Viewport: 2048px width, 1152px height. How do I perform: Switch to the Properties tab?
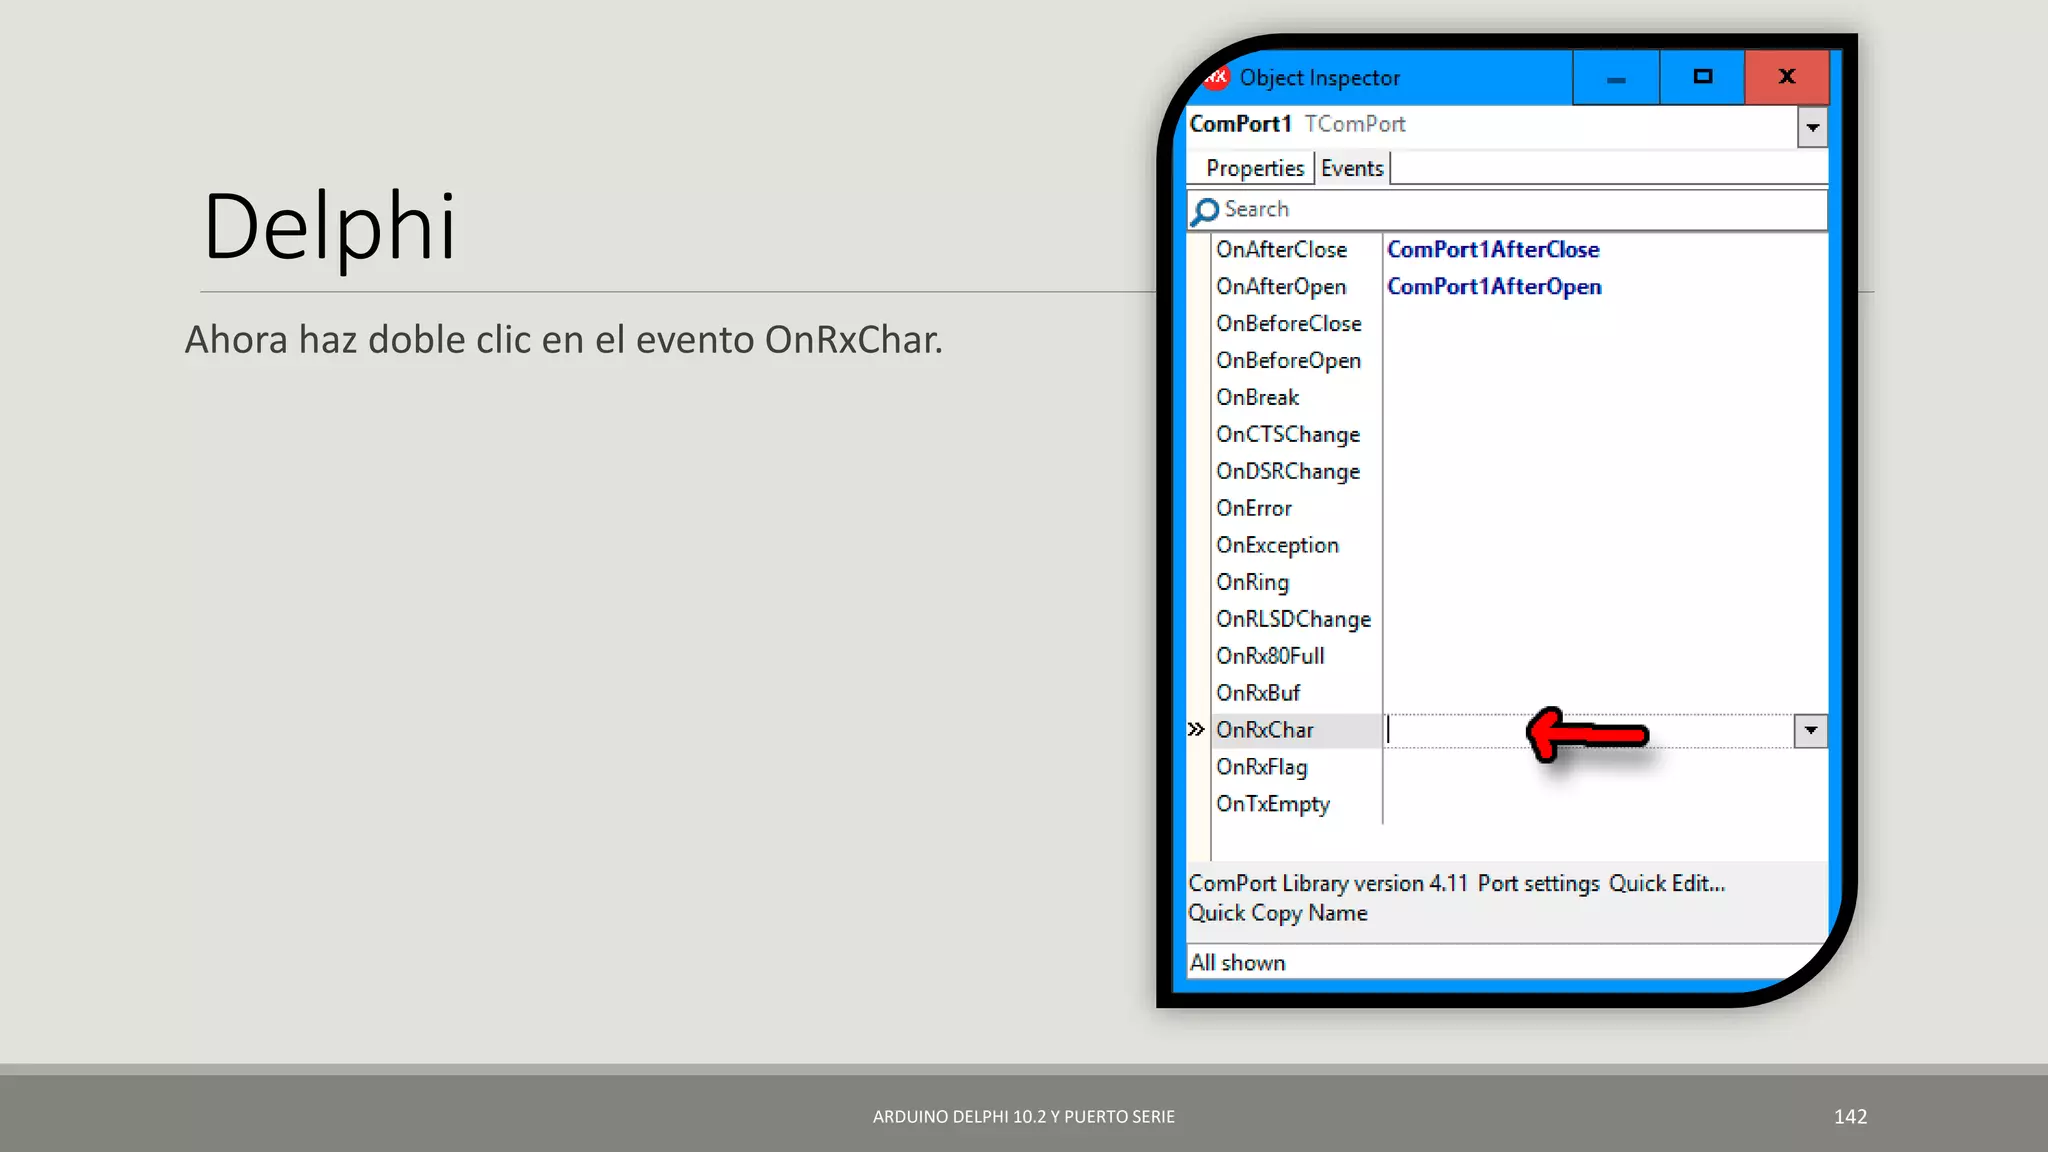point(1254,168)
